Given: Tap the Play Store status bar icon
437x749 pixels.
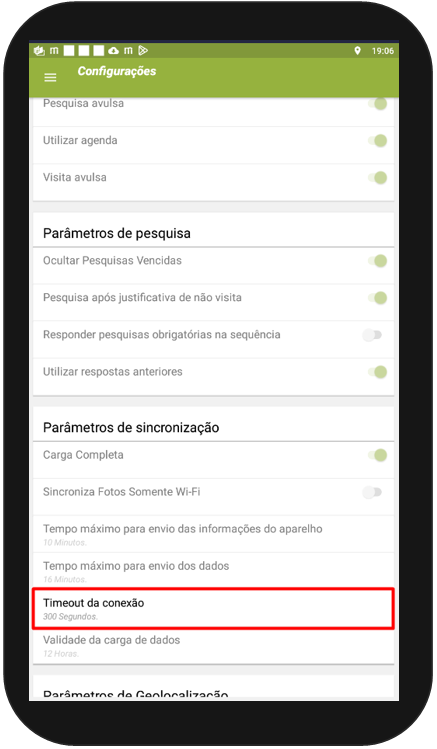Looking at the screenshot, I should pos(143,50).
